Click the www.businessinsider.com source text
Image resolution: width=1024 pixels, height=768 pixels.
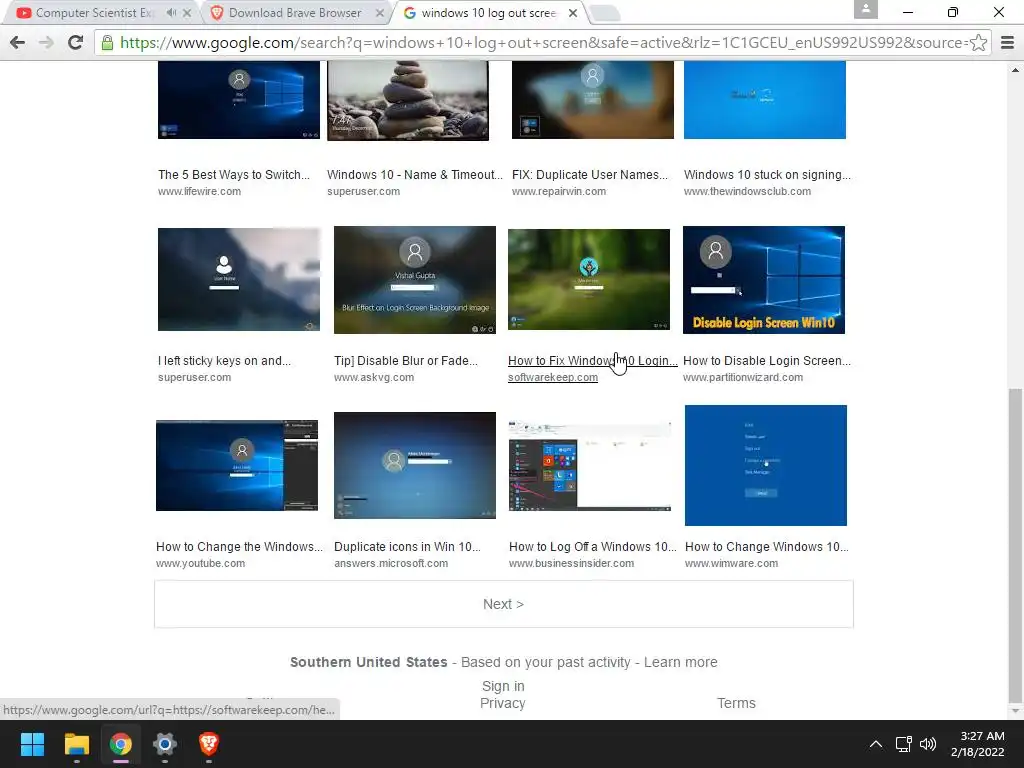click(571, 564)
